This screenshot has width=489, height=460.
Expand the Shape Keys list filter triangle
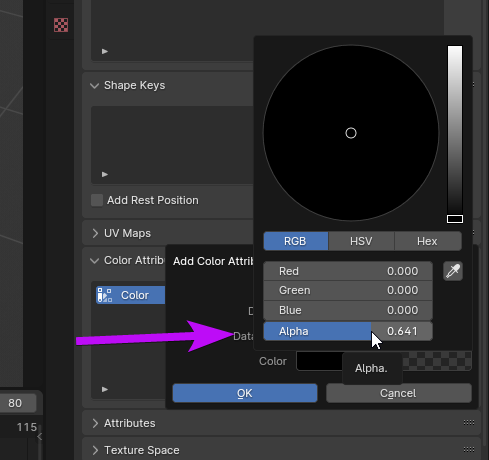pos(105,174)
